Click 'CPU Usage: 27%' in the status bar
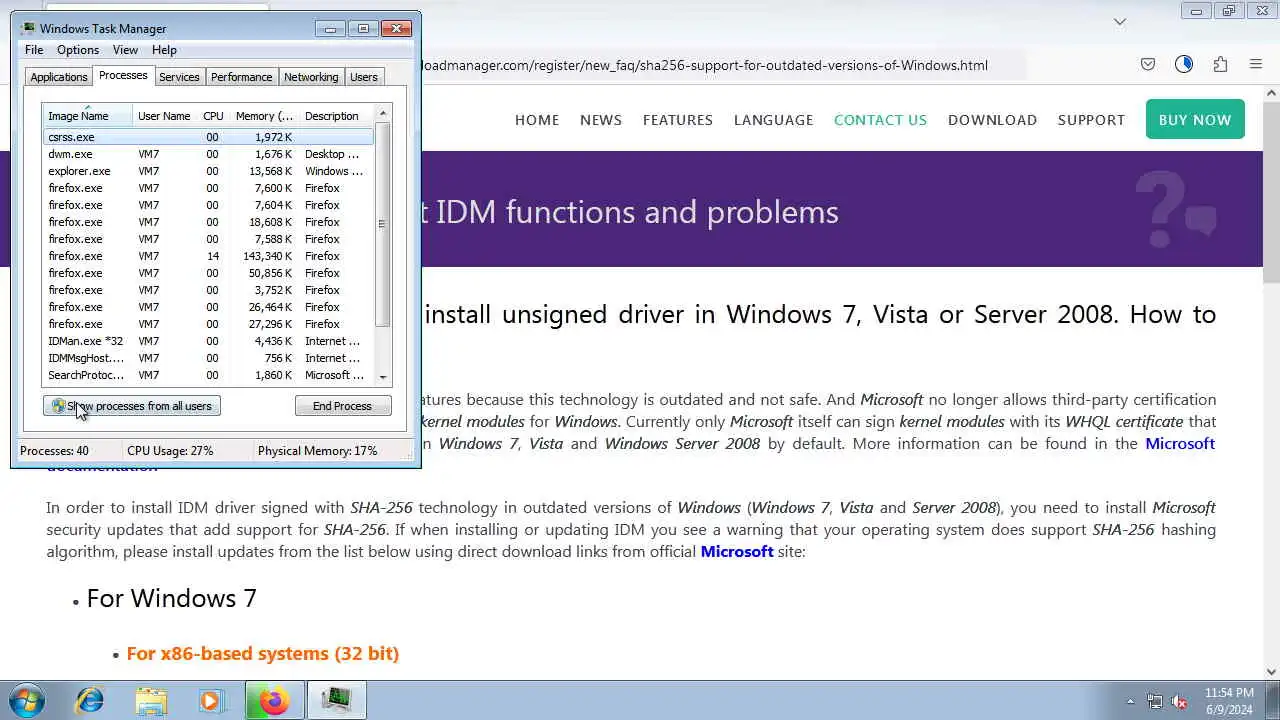This screenshot has width=1280, height=720. [170, 451]
